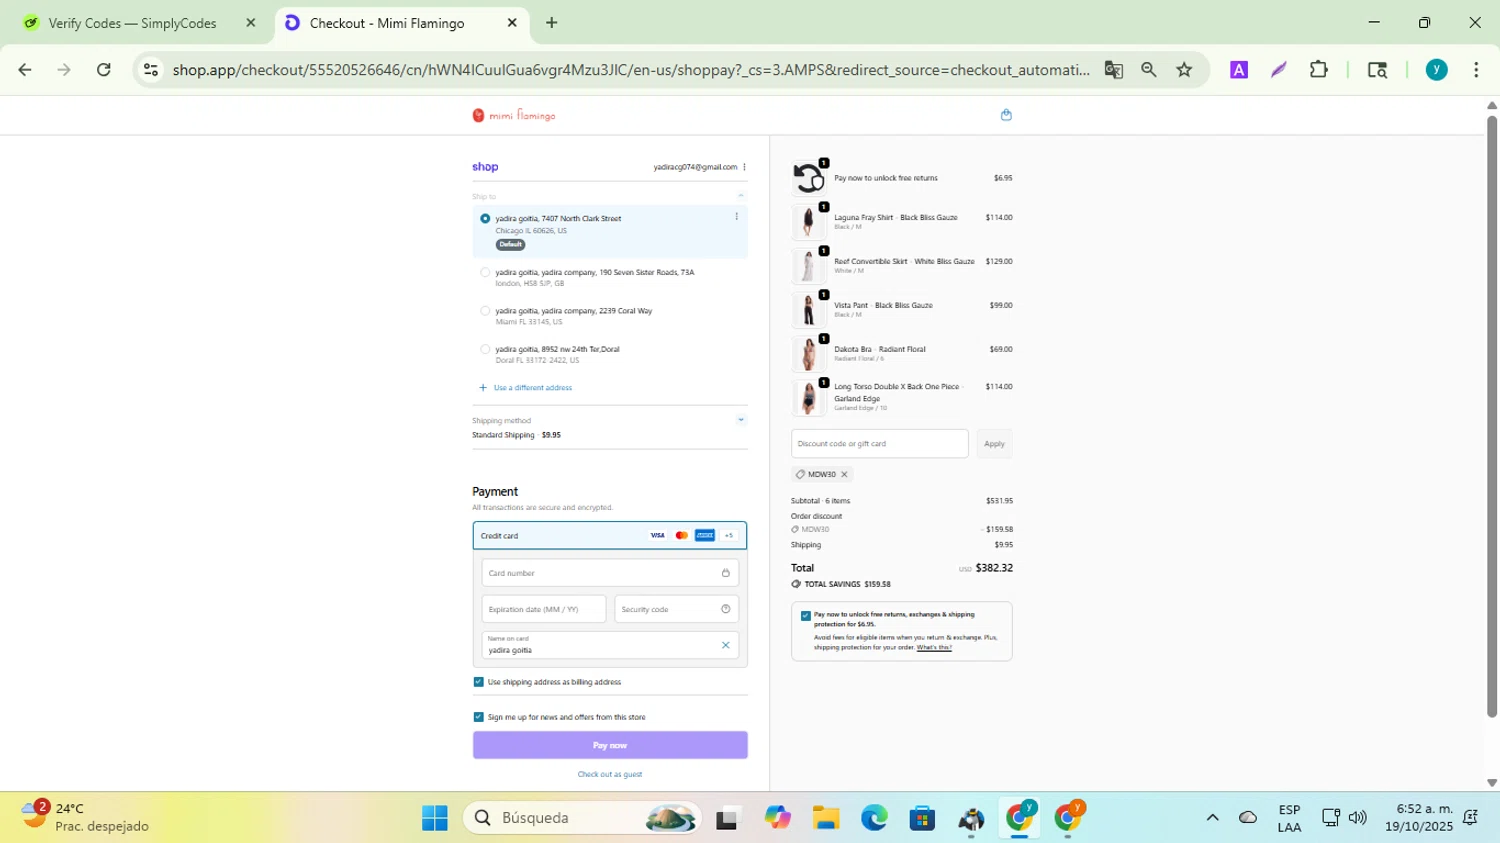
Task: Click the page vertical scrollbar
Action: 1492,415
